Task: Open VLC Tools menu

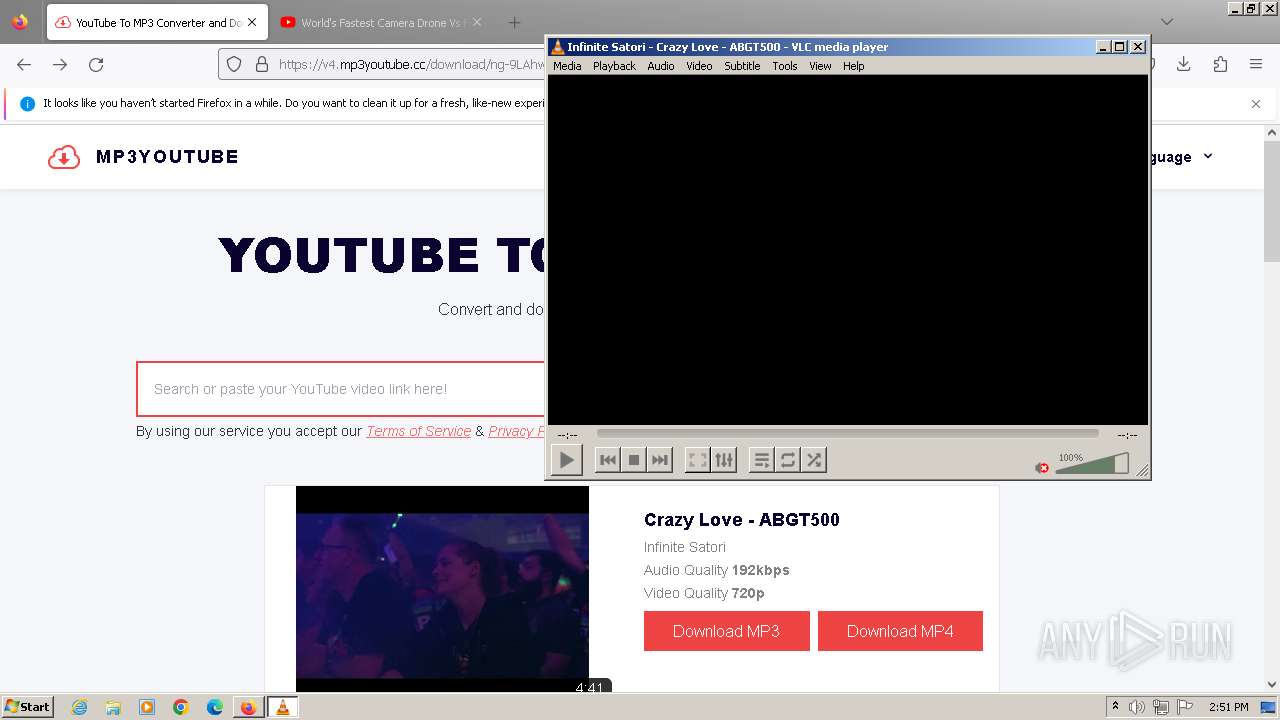Action: pos(785,66)
